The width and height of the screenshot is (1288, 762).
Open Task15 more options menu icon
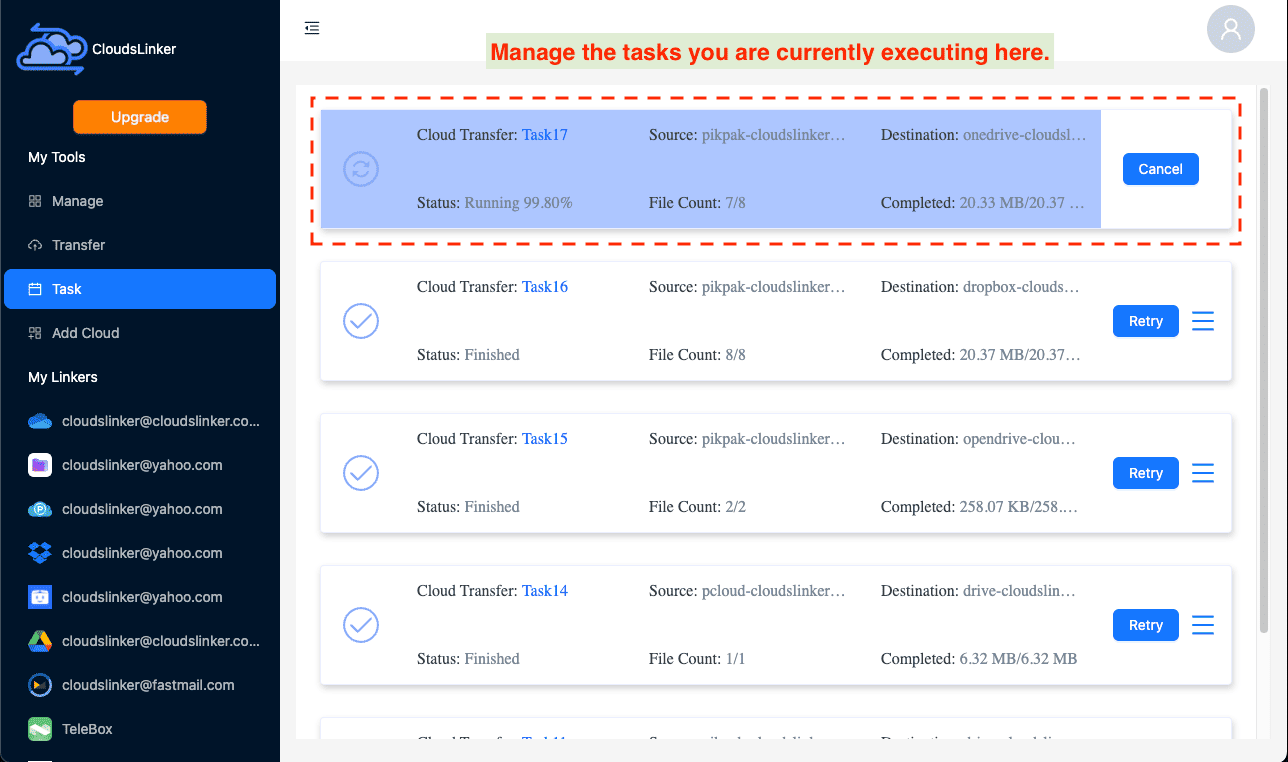pos(1203,473)
